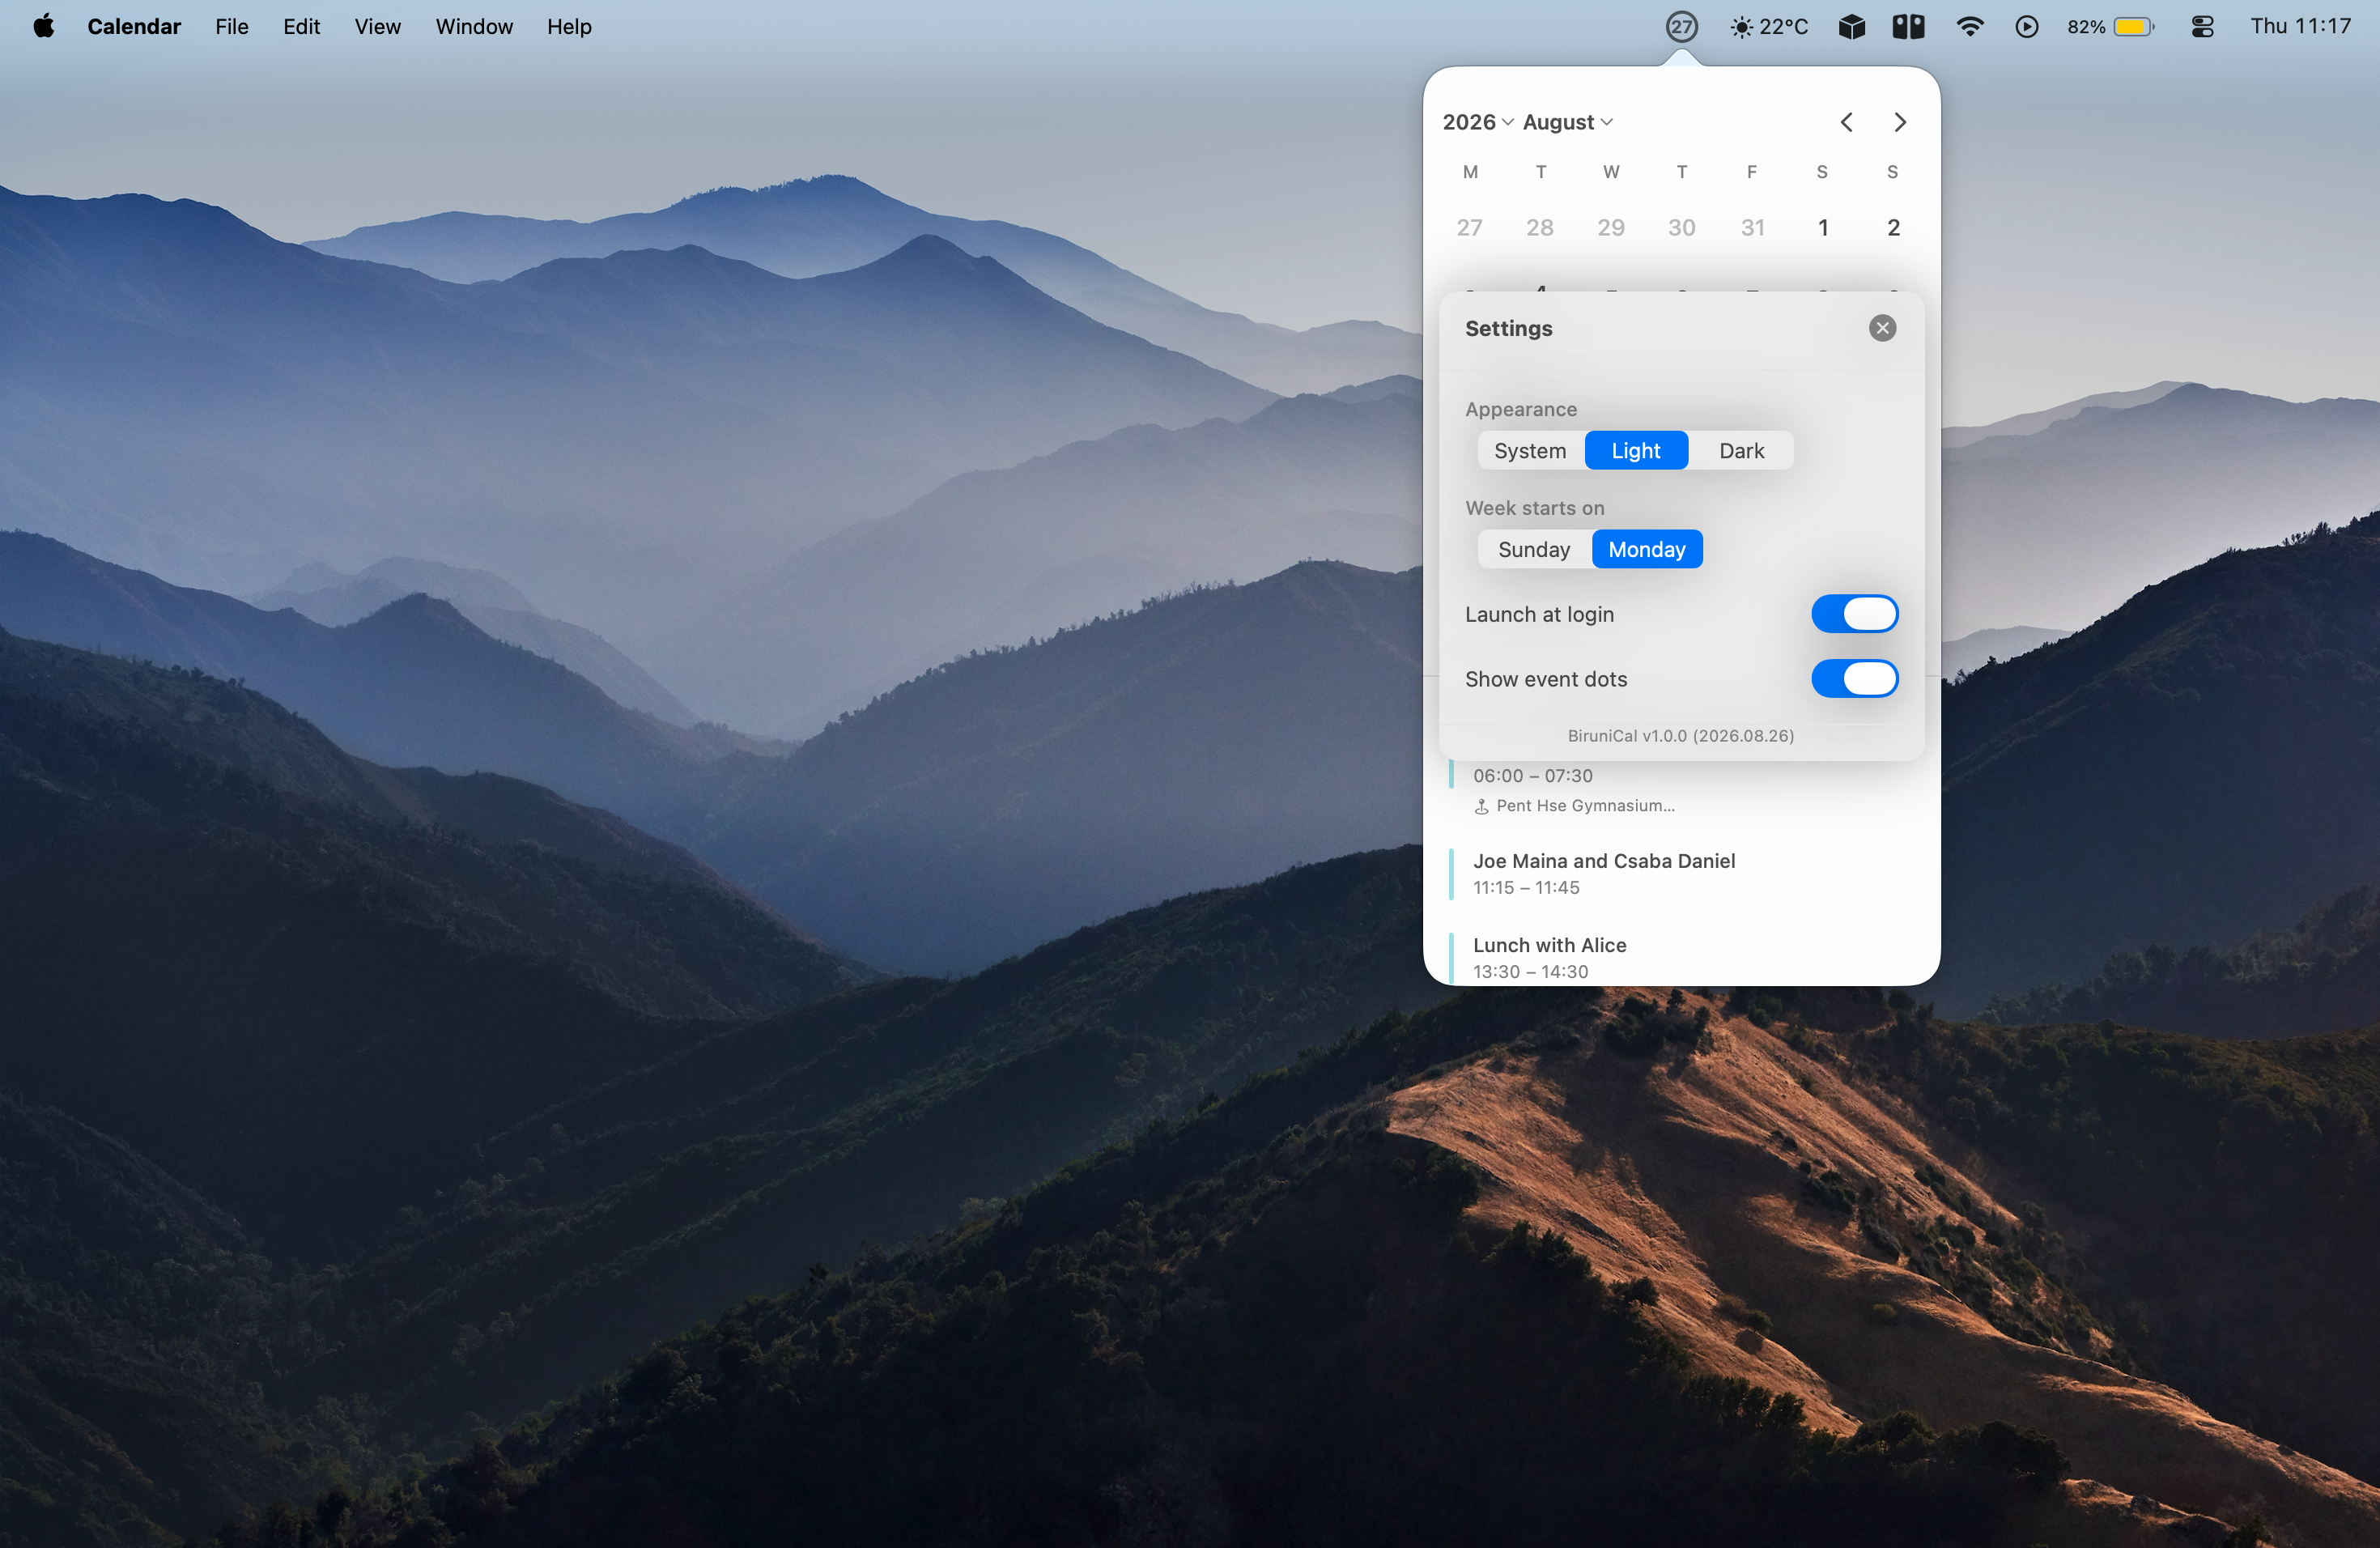
Task: Open the 2026 year dropdown
Action: coord(1478,122)
